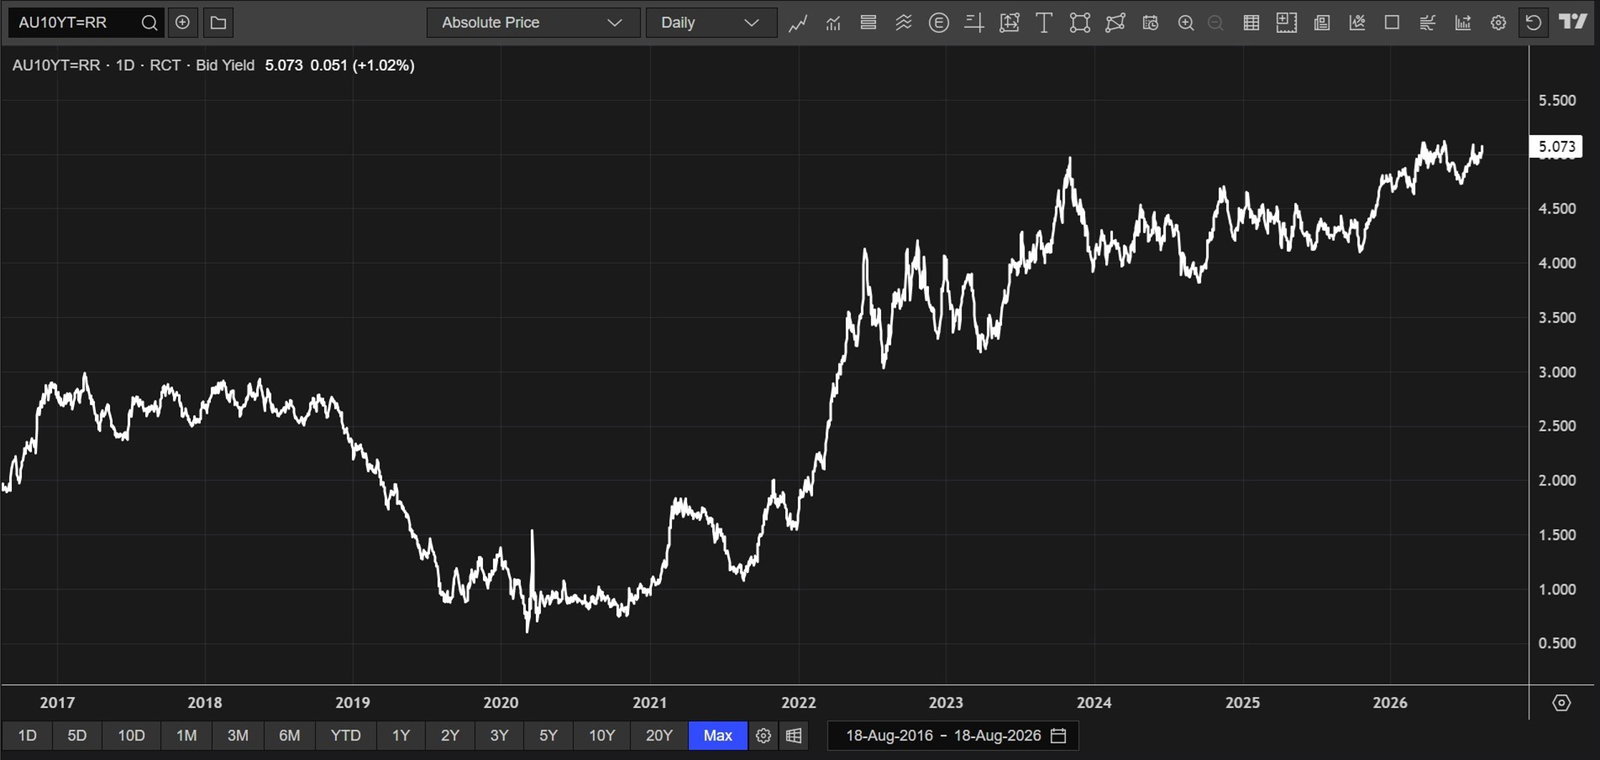Image resolution: width=1600 pixels, height=760 pixels.
Task: Select the 1D time range
Action: pos(27,736)
